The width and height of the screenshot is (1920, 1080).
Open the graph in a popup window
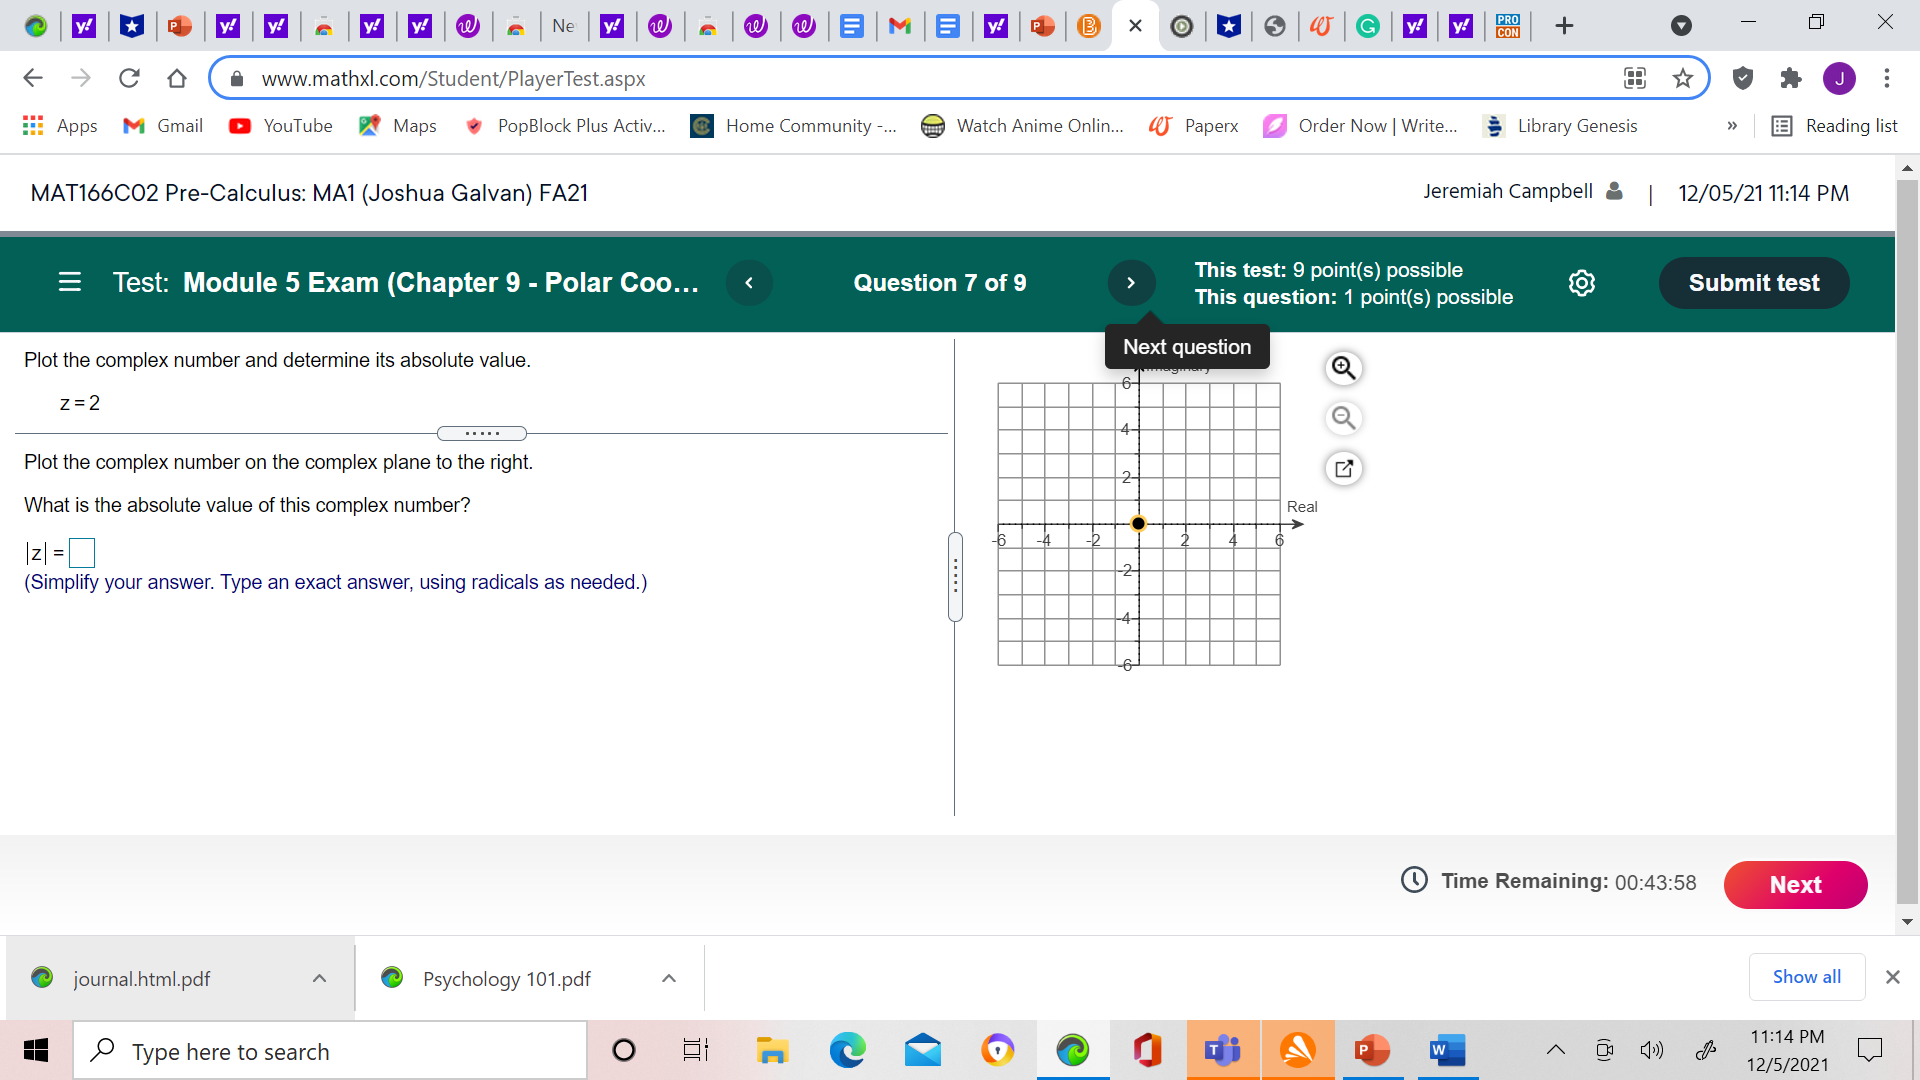point(1343,468)
